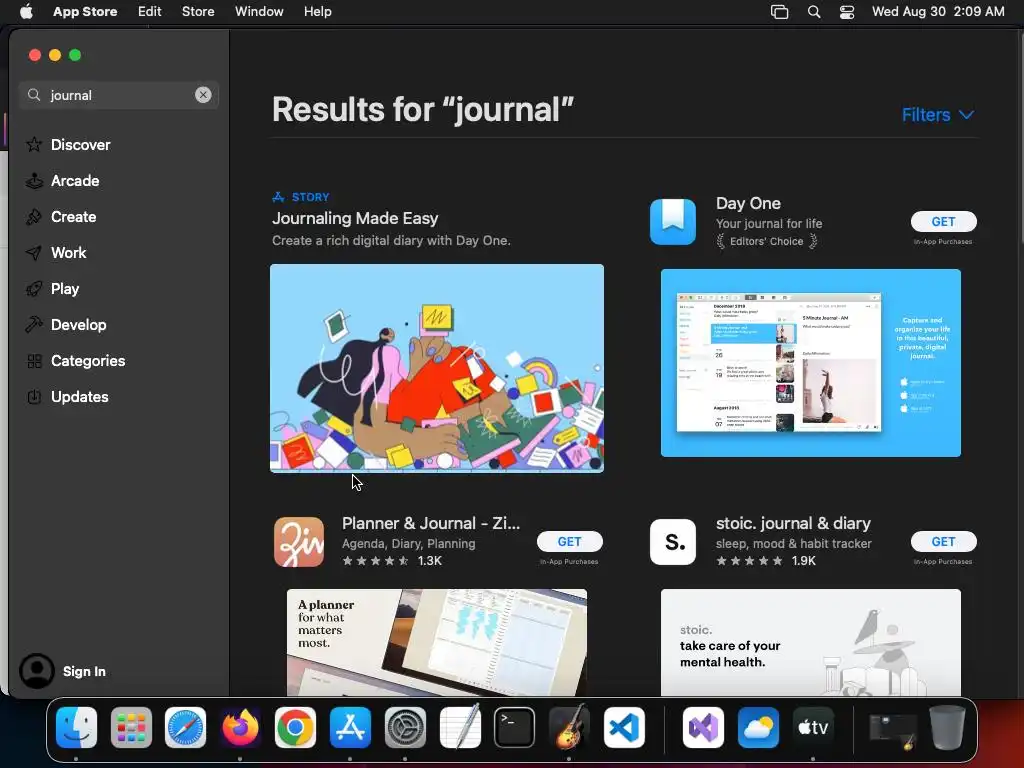Launch GarageBand from the Dock
This screenshot has width=1024, height=768.
(569, 727)
